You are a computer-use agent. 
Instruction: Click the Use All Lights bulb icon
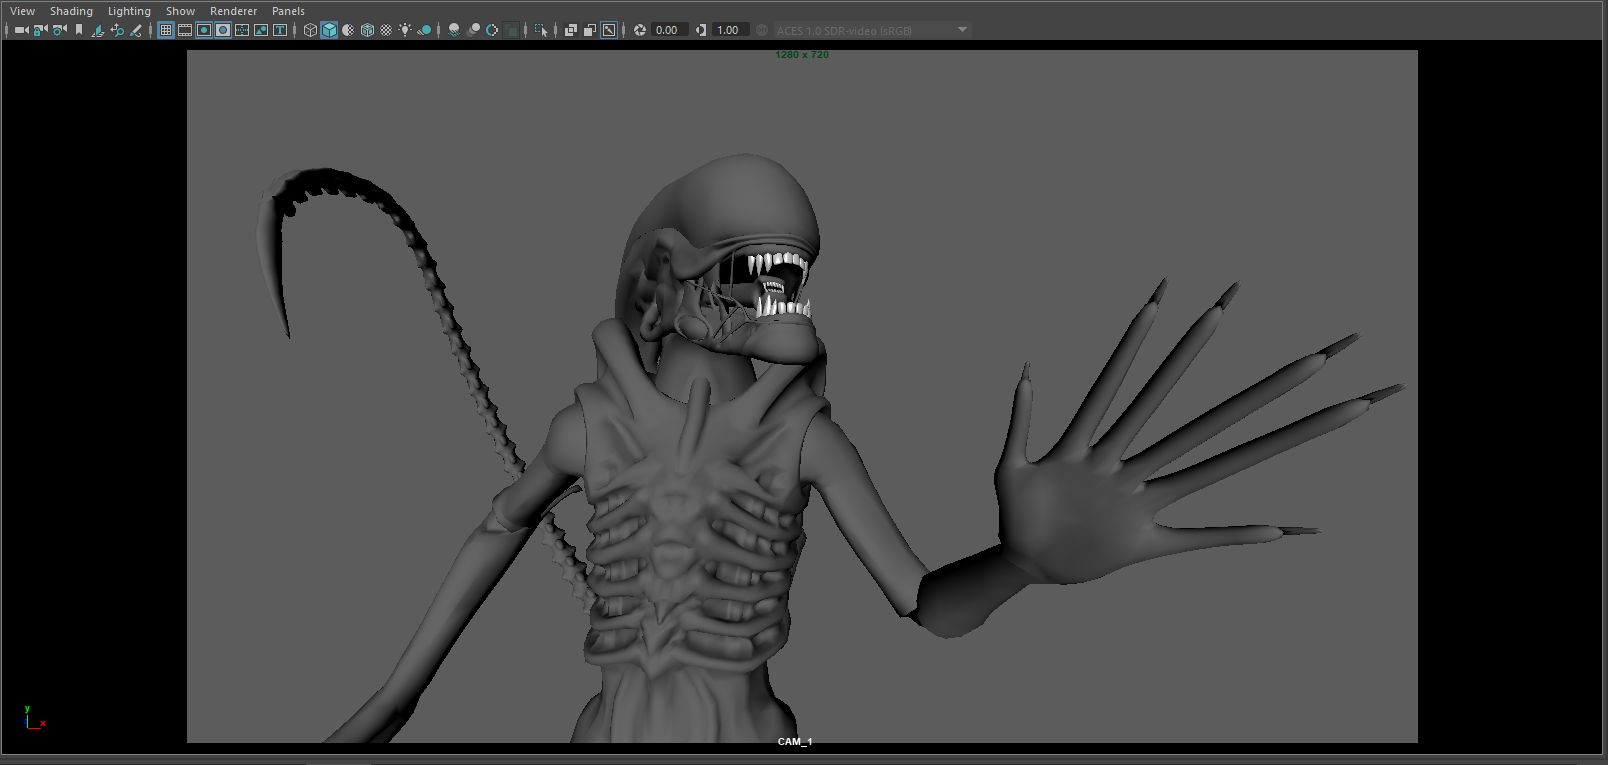pos(405,30)
